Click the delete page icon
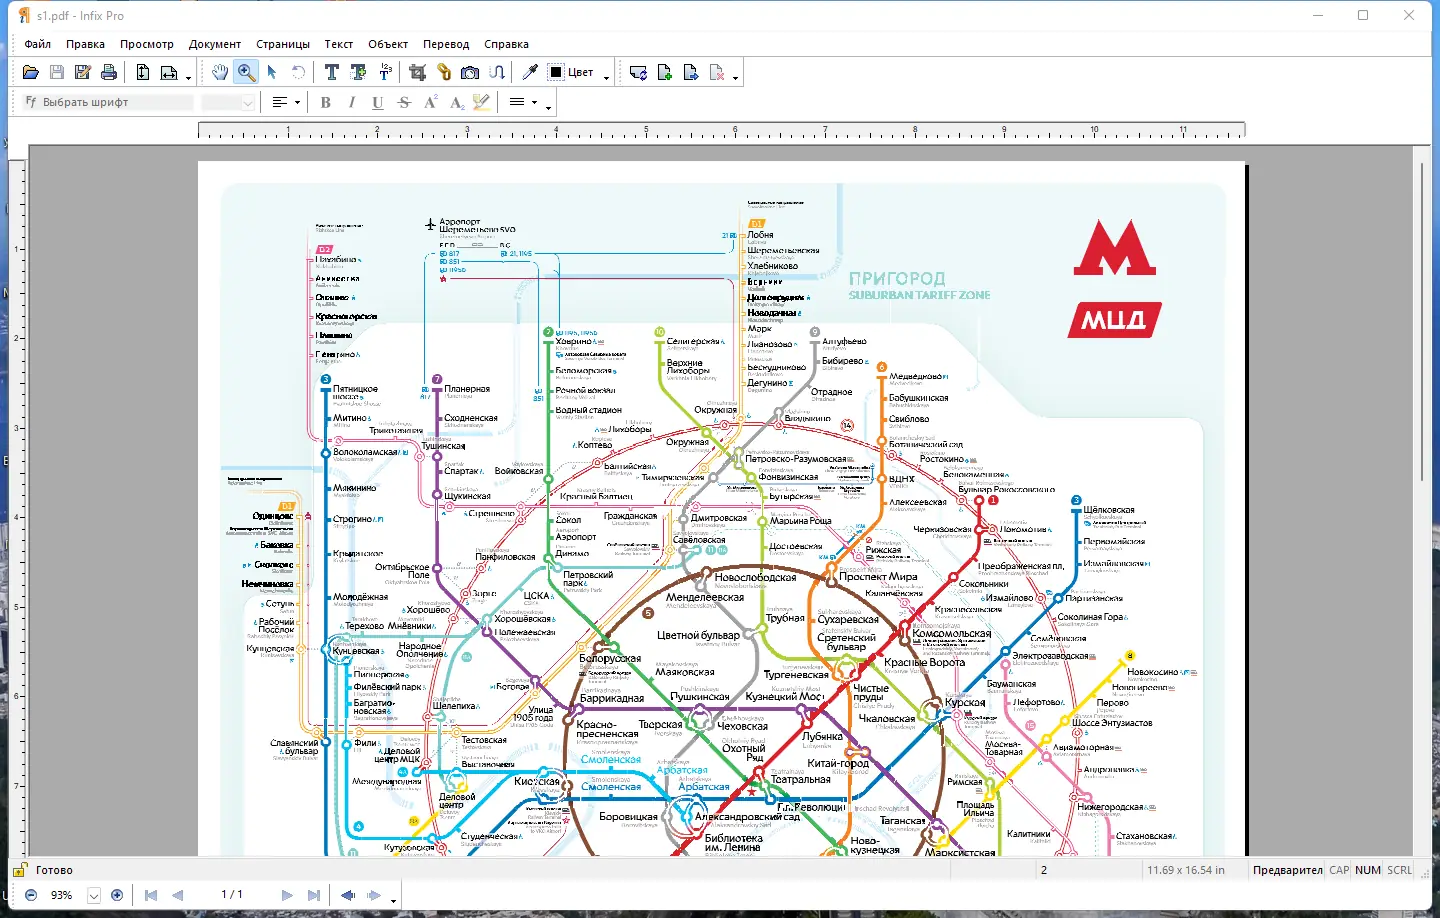 pos(717,72)
